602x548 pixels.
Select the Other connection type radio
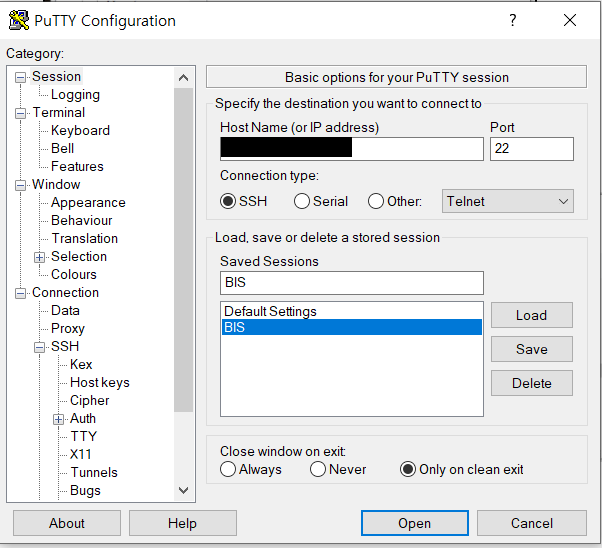pyautogui.click(x=376, y=201)
